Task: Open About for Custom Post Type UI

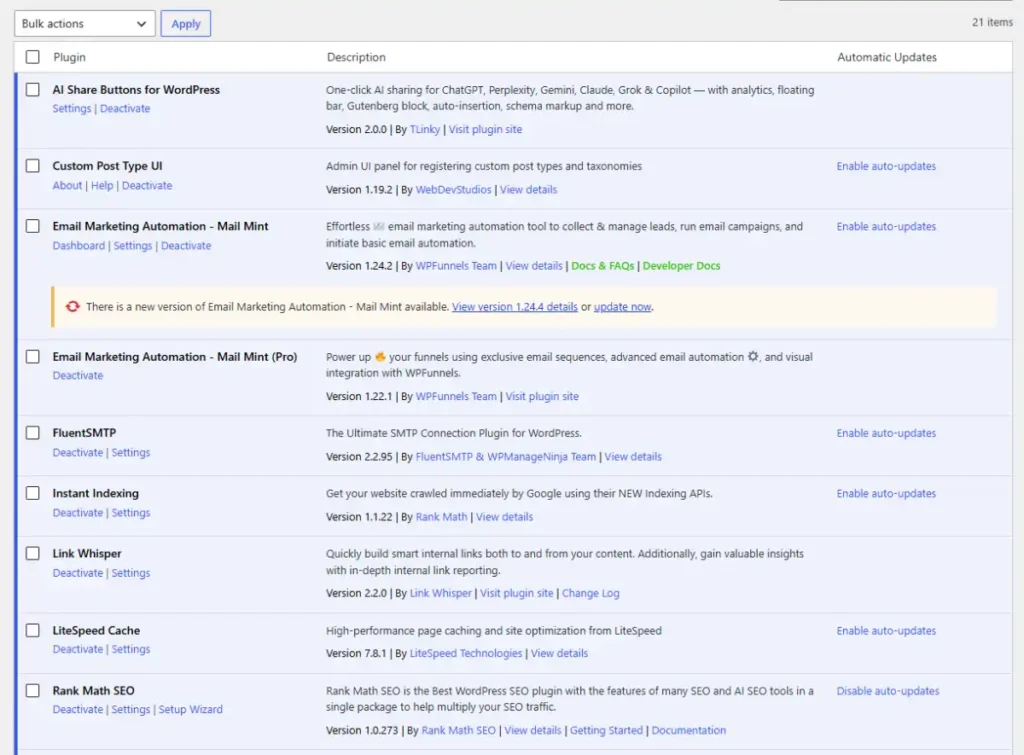Action: pos(67,185)
